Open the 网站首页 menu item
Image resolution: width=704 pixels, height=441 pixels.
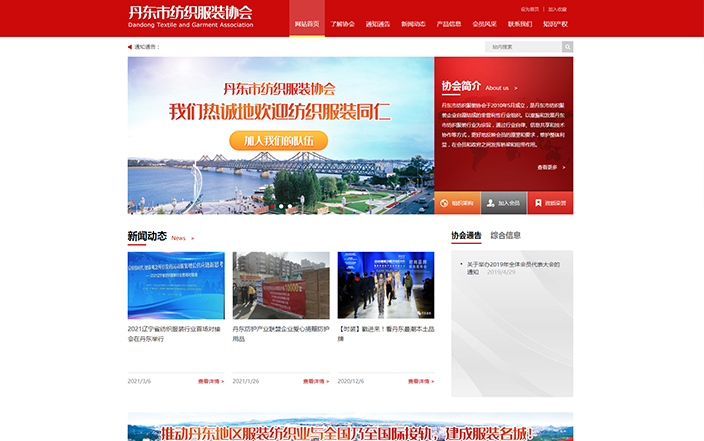(x=307, y=23)
